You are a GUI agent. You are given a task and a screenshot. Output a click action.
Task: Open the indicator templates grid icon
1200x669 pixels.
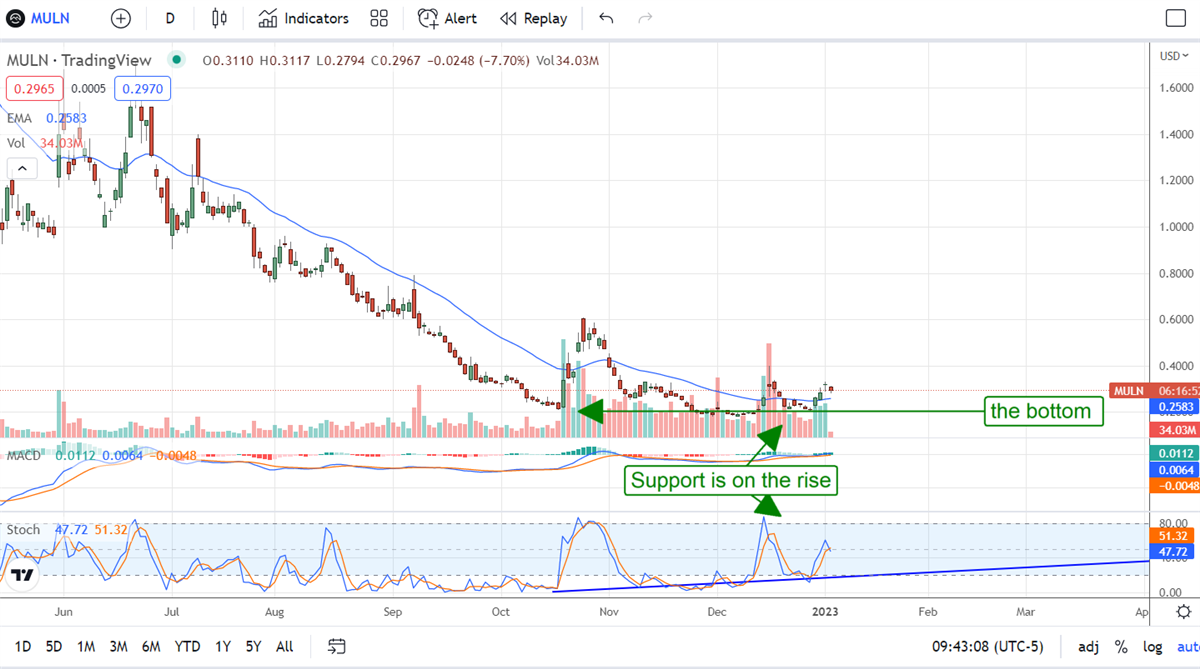click(x=379, y=18)
